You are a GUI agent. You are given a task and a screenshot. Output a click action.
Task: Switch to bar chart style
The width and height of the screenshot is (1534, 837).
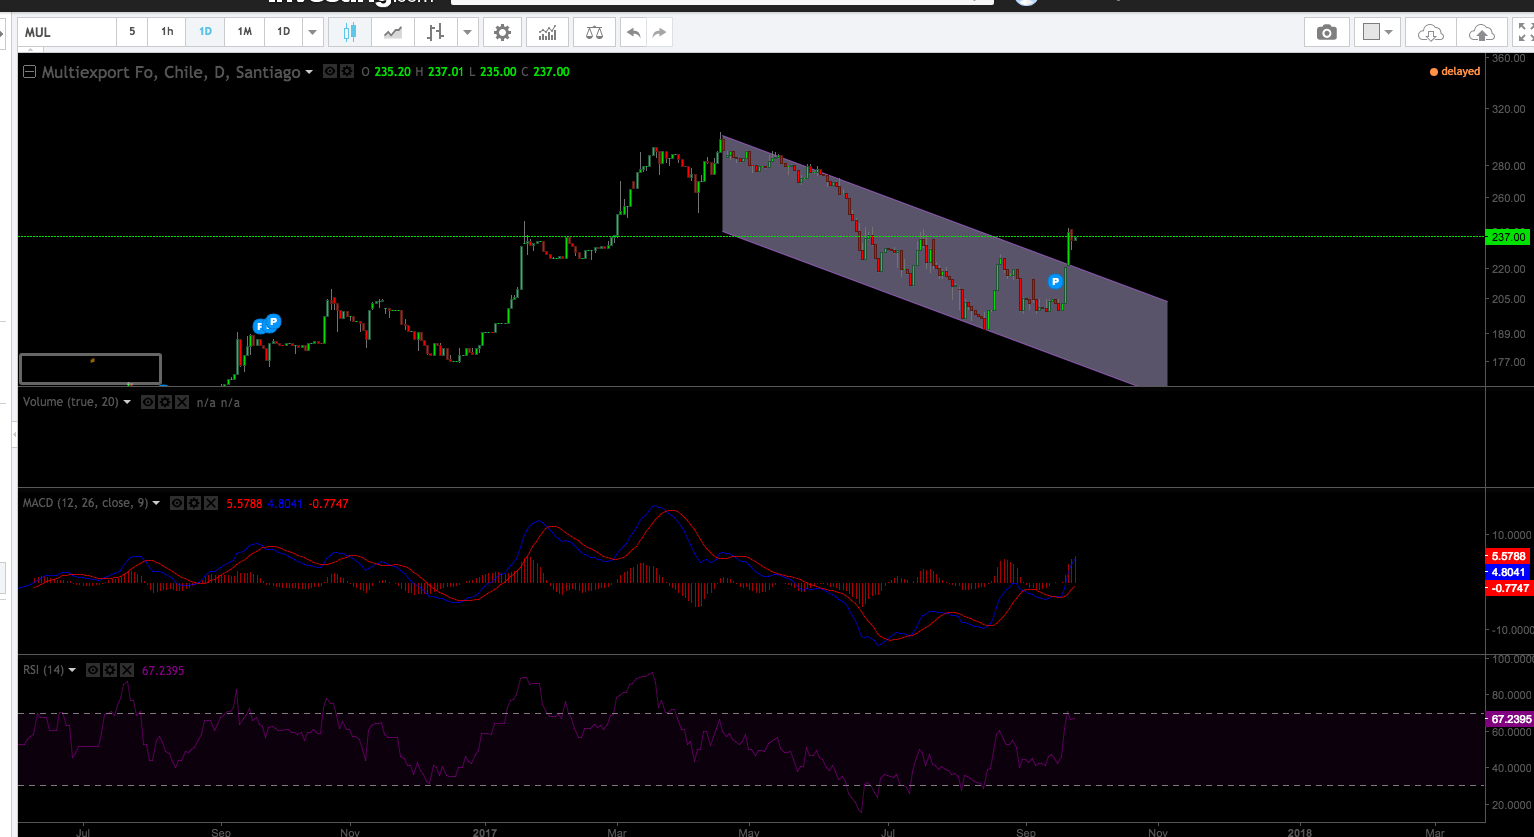(435, 32)
